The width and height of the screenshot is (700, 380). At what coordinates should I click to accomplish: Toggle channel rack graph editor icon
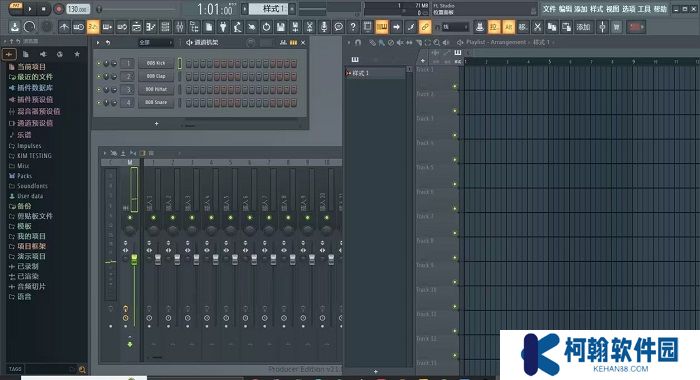283,42
